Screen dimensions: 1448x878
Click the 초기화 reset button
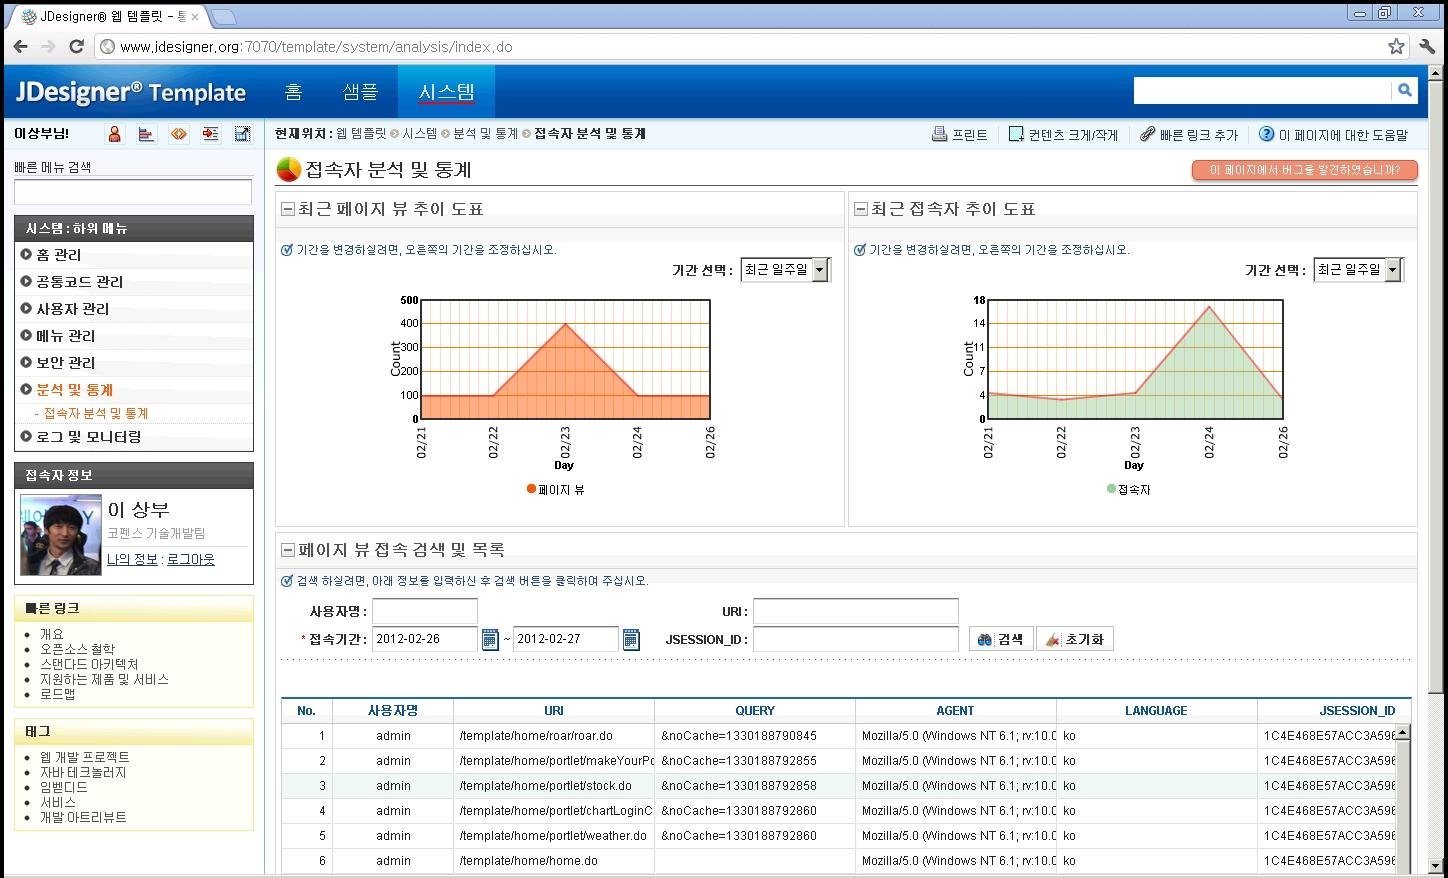[1075, 639]
